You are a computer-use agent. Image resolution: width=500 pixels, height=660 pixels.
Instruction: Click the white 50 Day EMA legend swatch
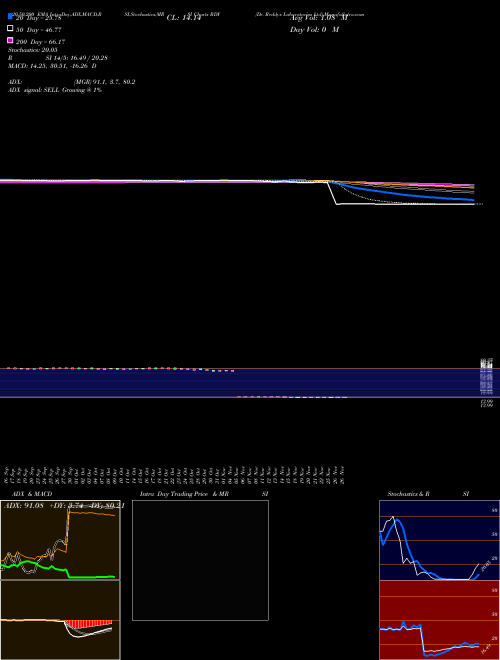click(10, 29)
